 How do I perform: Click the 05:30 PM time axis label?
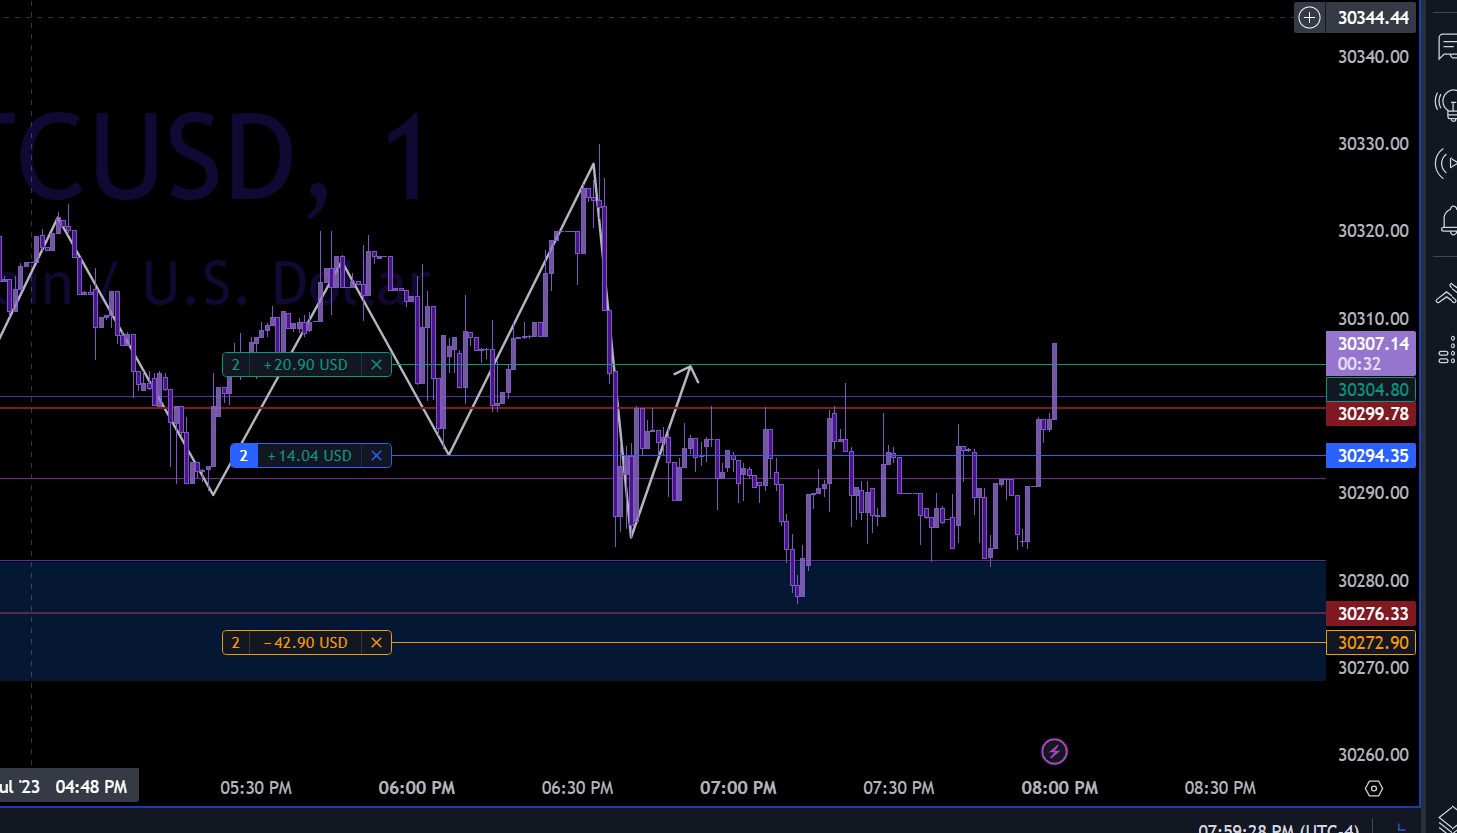pyautogui.click(x=256, y=788)
